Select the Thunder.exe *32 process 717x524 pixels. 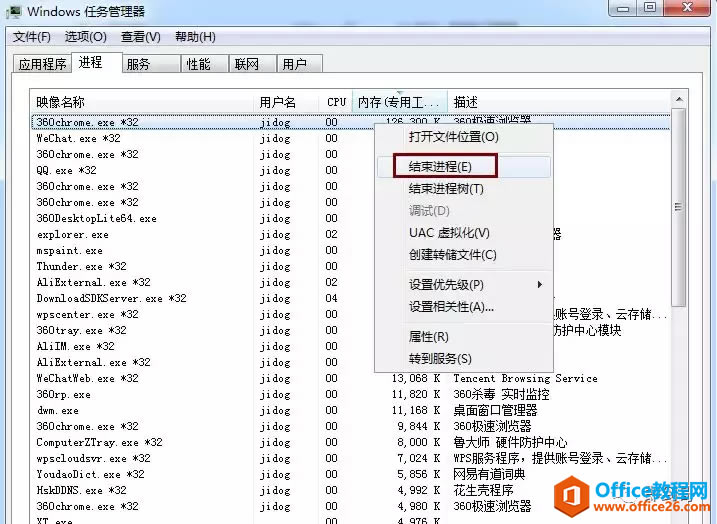(351, 266)
